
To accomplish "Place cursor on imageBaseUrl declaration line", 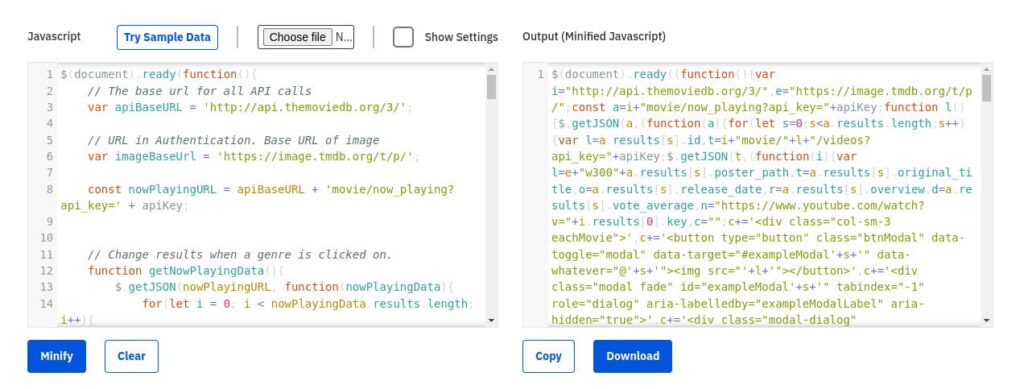I will [x=253, y=156].
